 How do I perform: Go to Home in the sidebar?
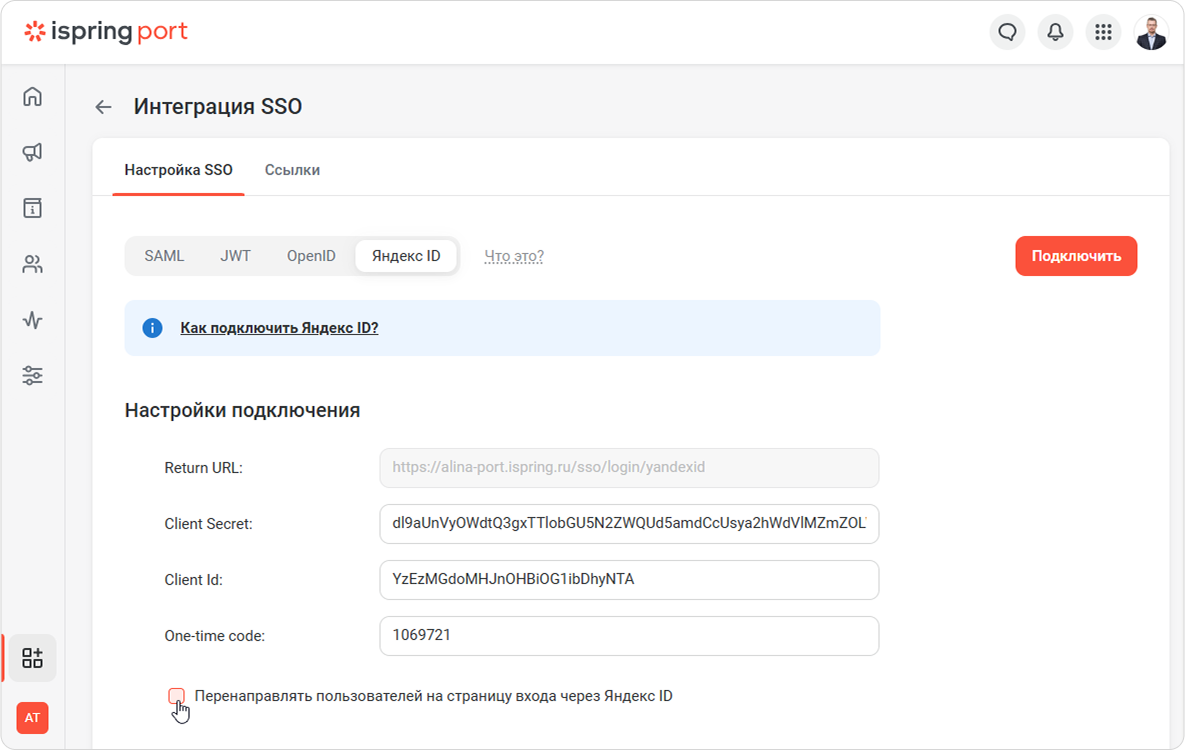(x=32, y=96)
